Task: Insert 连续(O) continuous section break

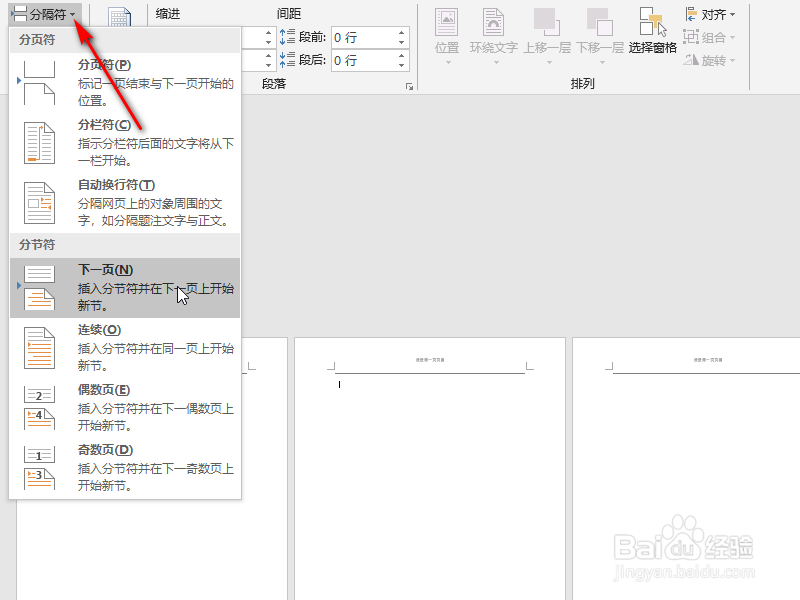Action: pos(125,348)
